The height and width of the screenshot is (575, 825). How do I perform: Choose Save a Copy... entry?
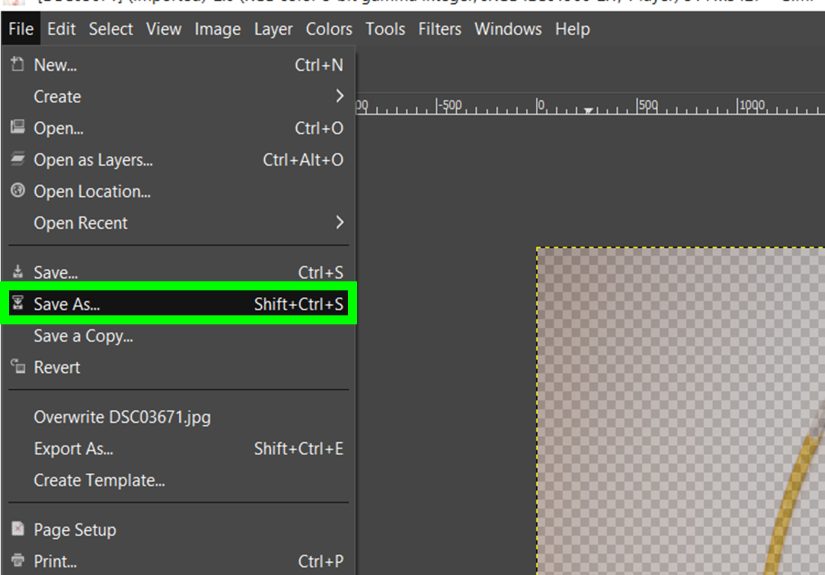click(178, 335)
